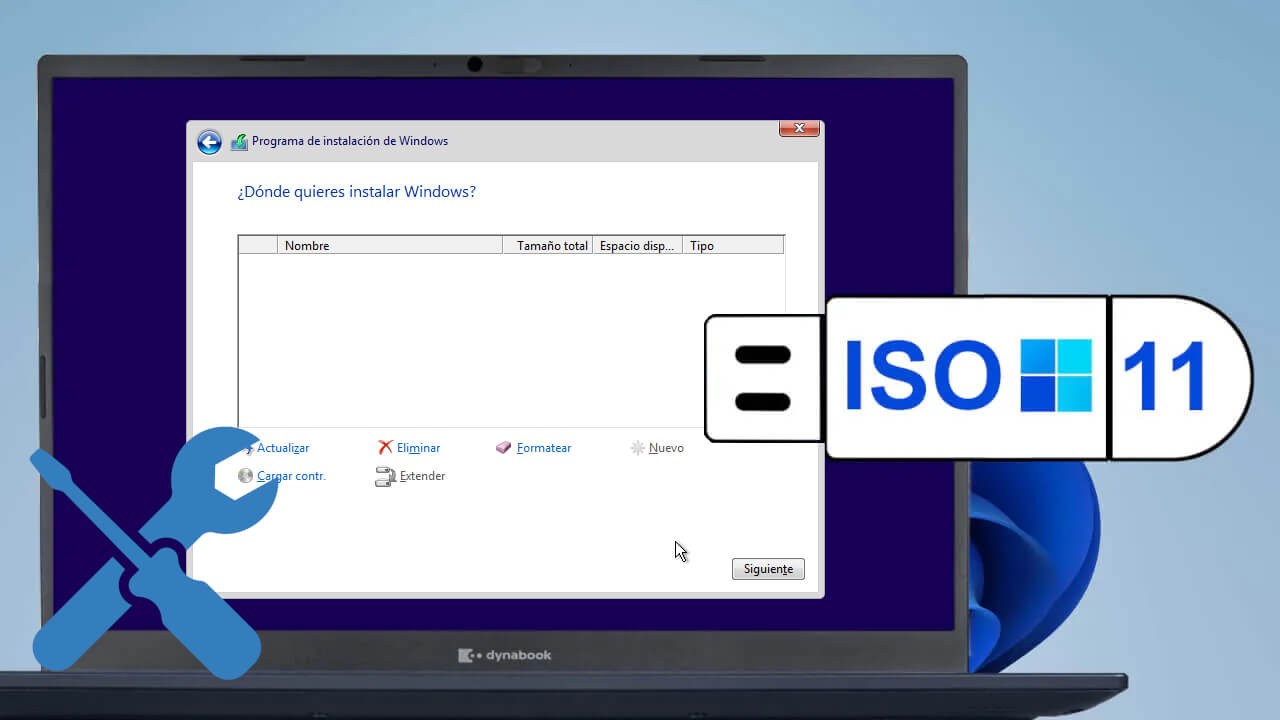Click the Nuevo star icon
Image resolution: width=1280 pixels, height=720 pixels.
point(637,448)
